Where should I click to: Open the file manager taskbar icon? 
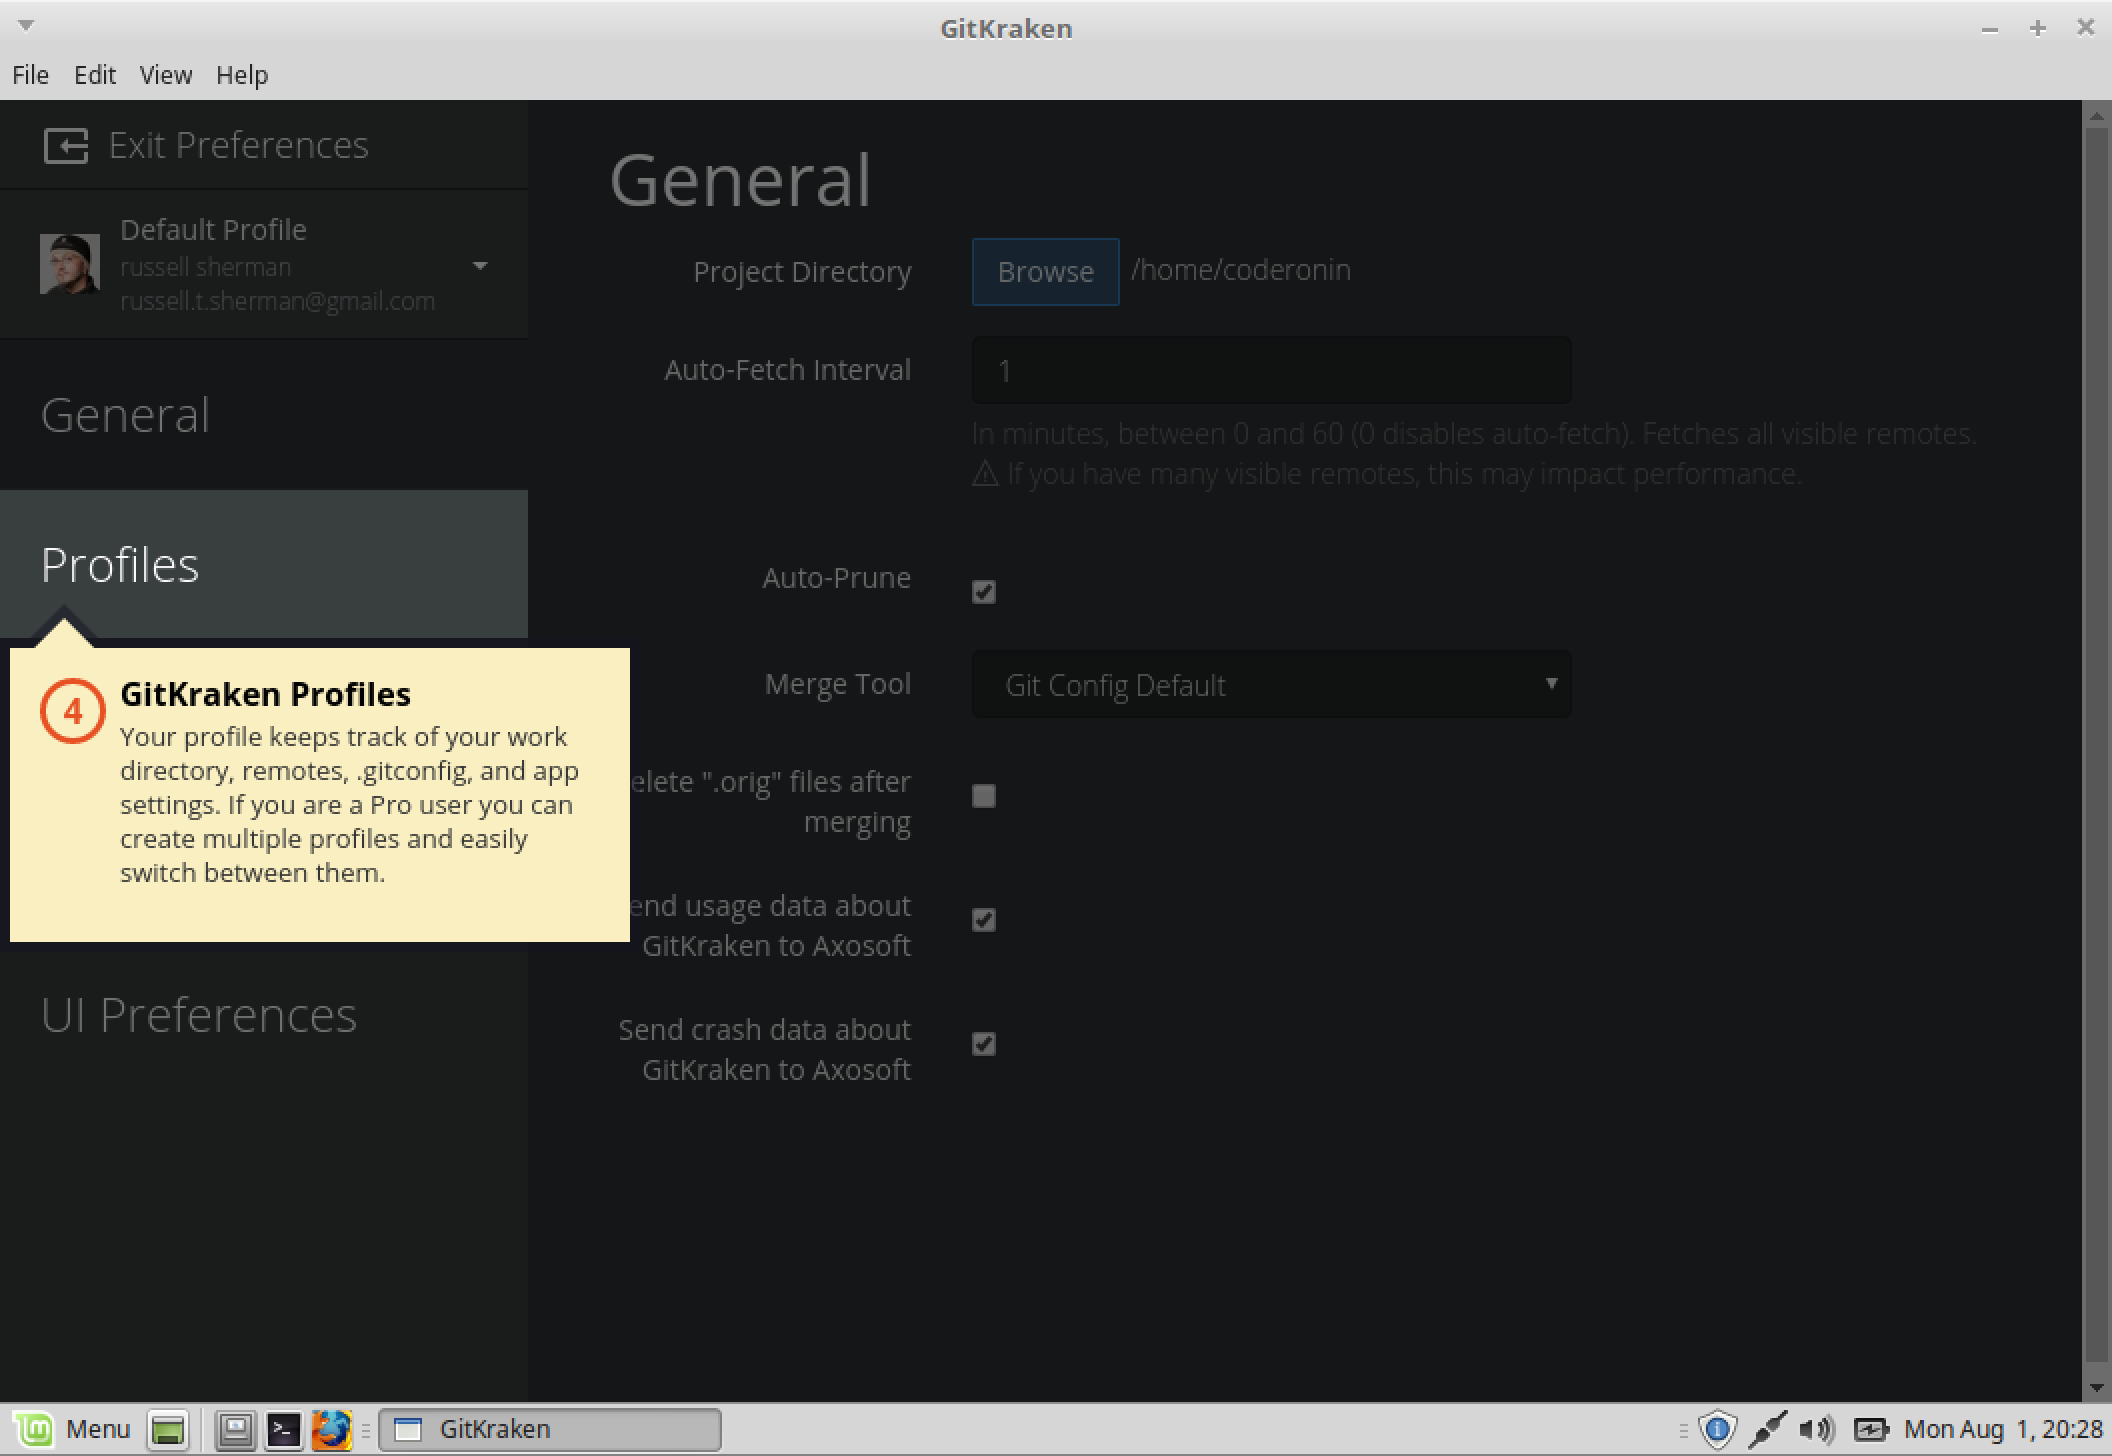(236, 1430)
